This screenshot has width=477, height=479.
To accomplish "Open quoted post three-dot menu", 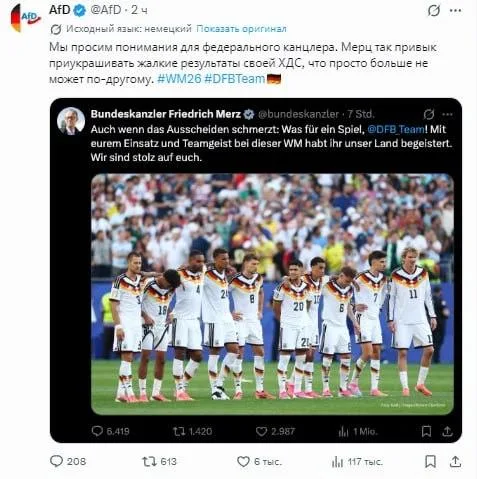I will [x=447, y=115].
